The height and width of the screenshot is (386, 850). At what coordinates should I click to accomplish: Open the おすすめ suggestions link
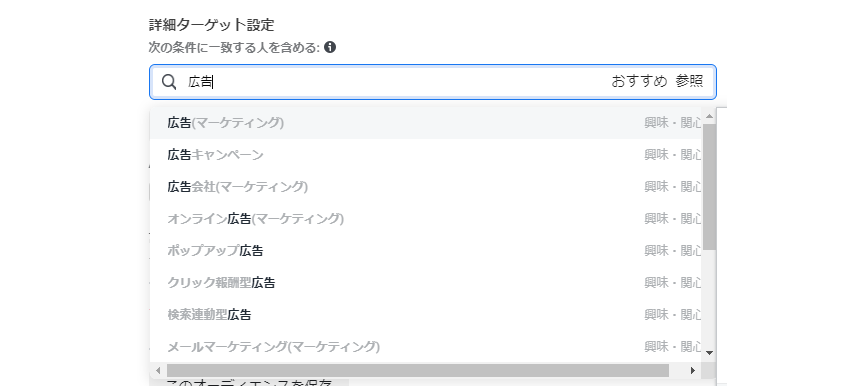click(639, 81)
